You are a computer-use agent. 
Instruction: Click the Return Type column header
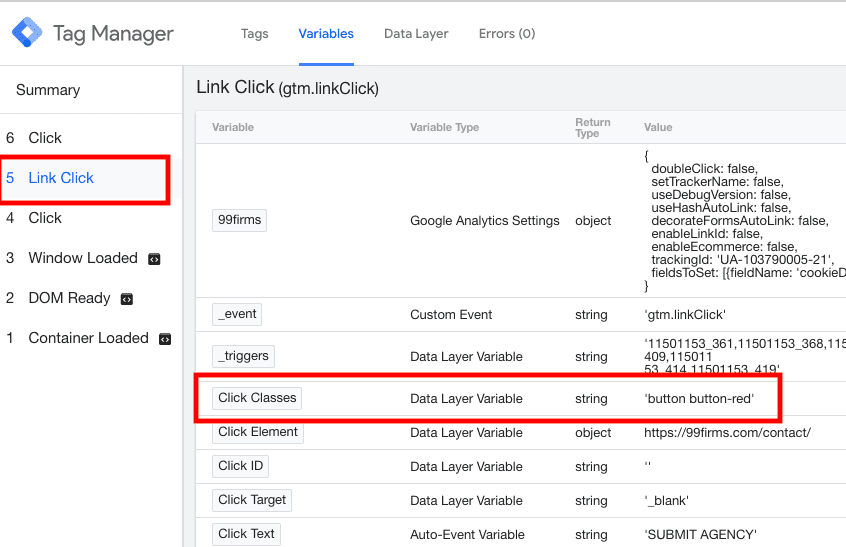592,128
